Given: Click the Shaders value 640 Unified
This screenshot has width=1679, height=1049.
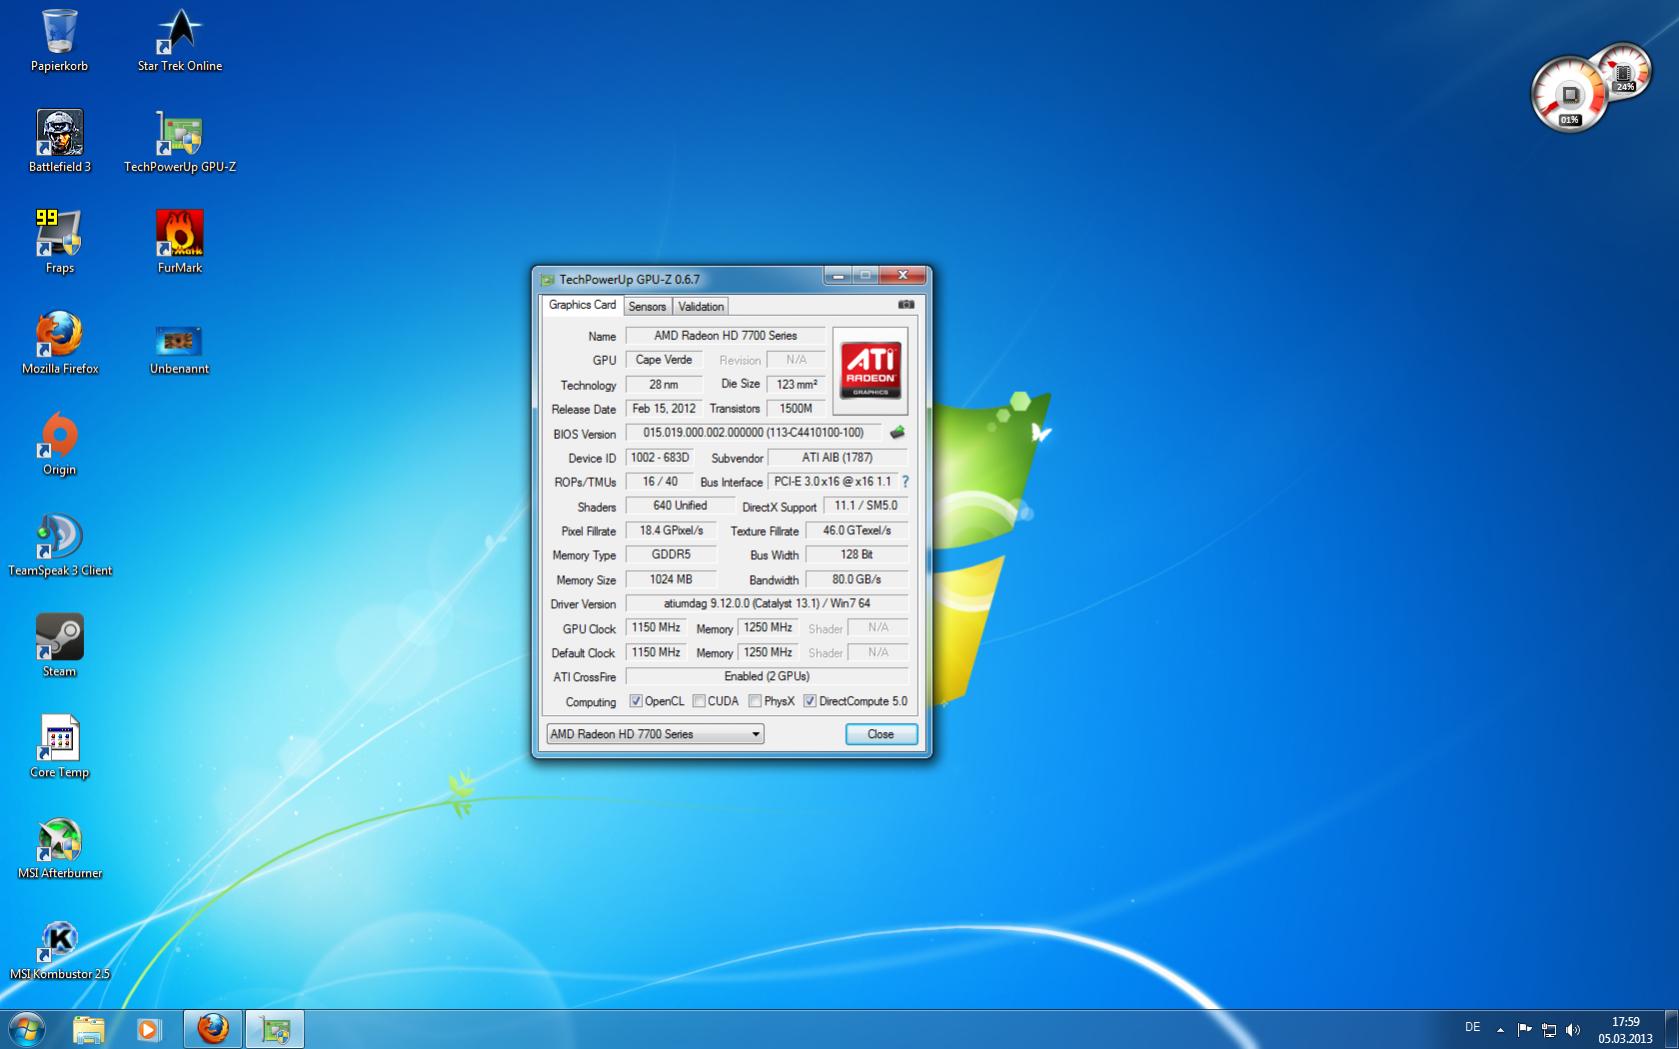Looking at the screenshot, I should [x=680, y=506].
